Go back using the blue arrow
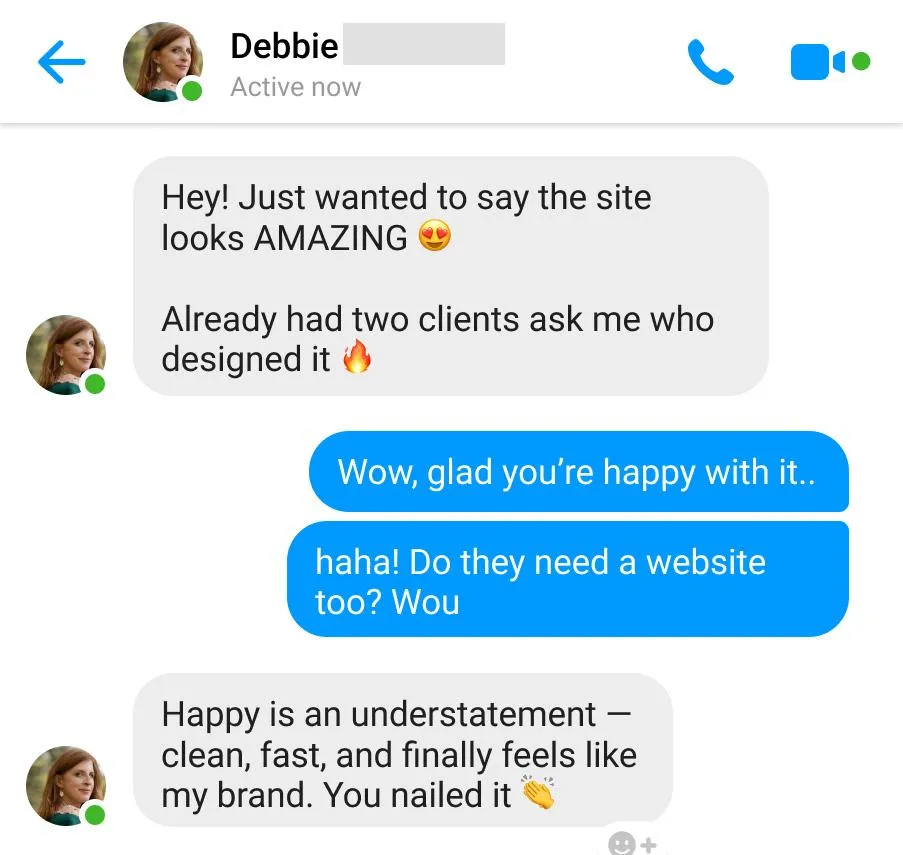The width and height of the screenshot is (903, 855). pyautogui.click(x=62, y=62)
